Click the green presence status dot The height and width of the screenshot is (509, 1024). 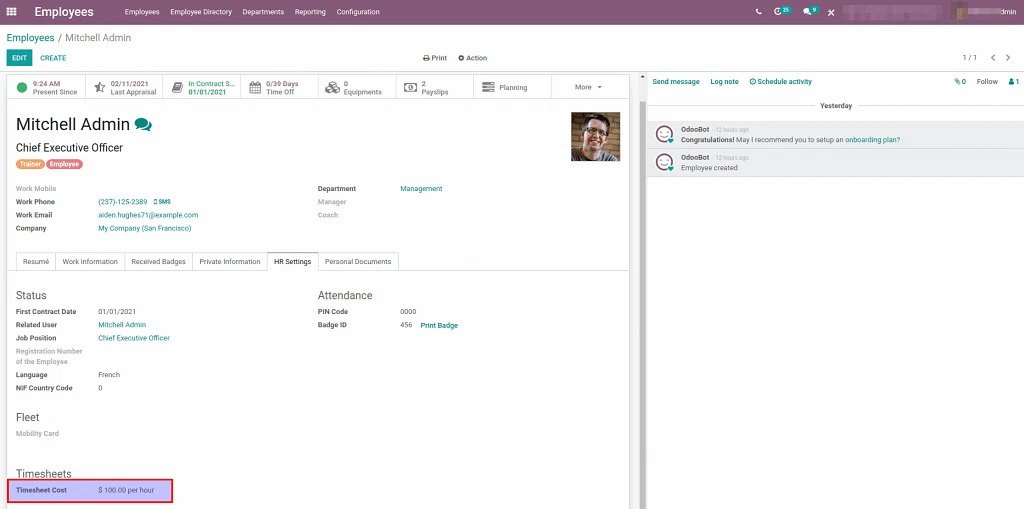point(22,88)
